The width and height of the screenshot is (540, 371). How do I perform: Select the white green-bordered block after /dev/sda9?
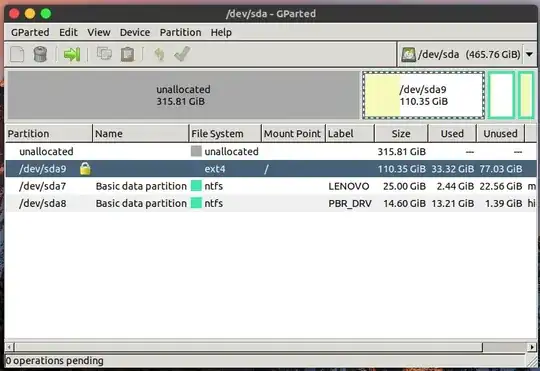pos(501,95)
